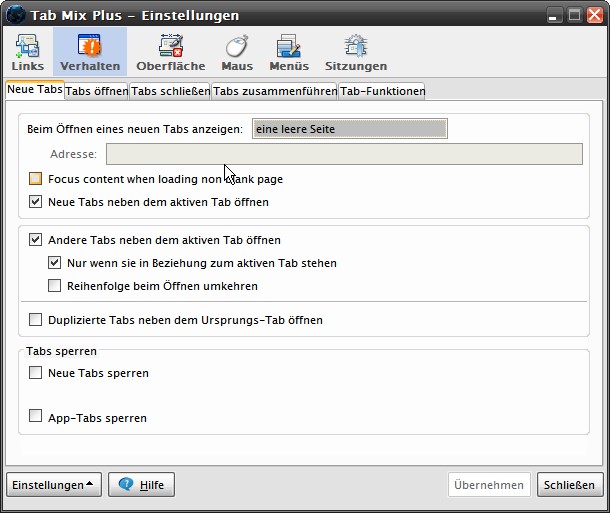Minimize the Einstellungen window
610x513 pixels.
[x=554, y=15]
